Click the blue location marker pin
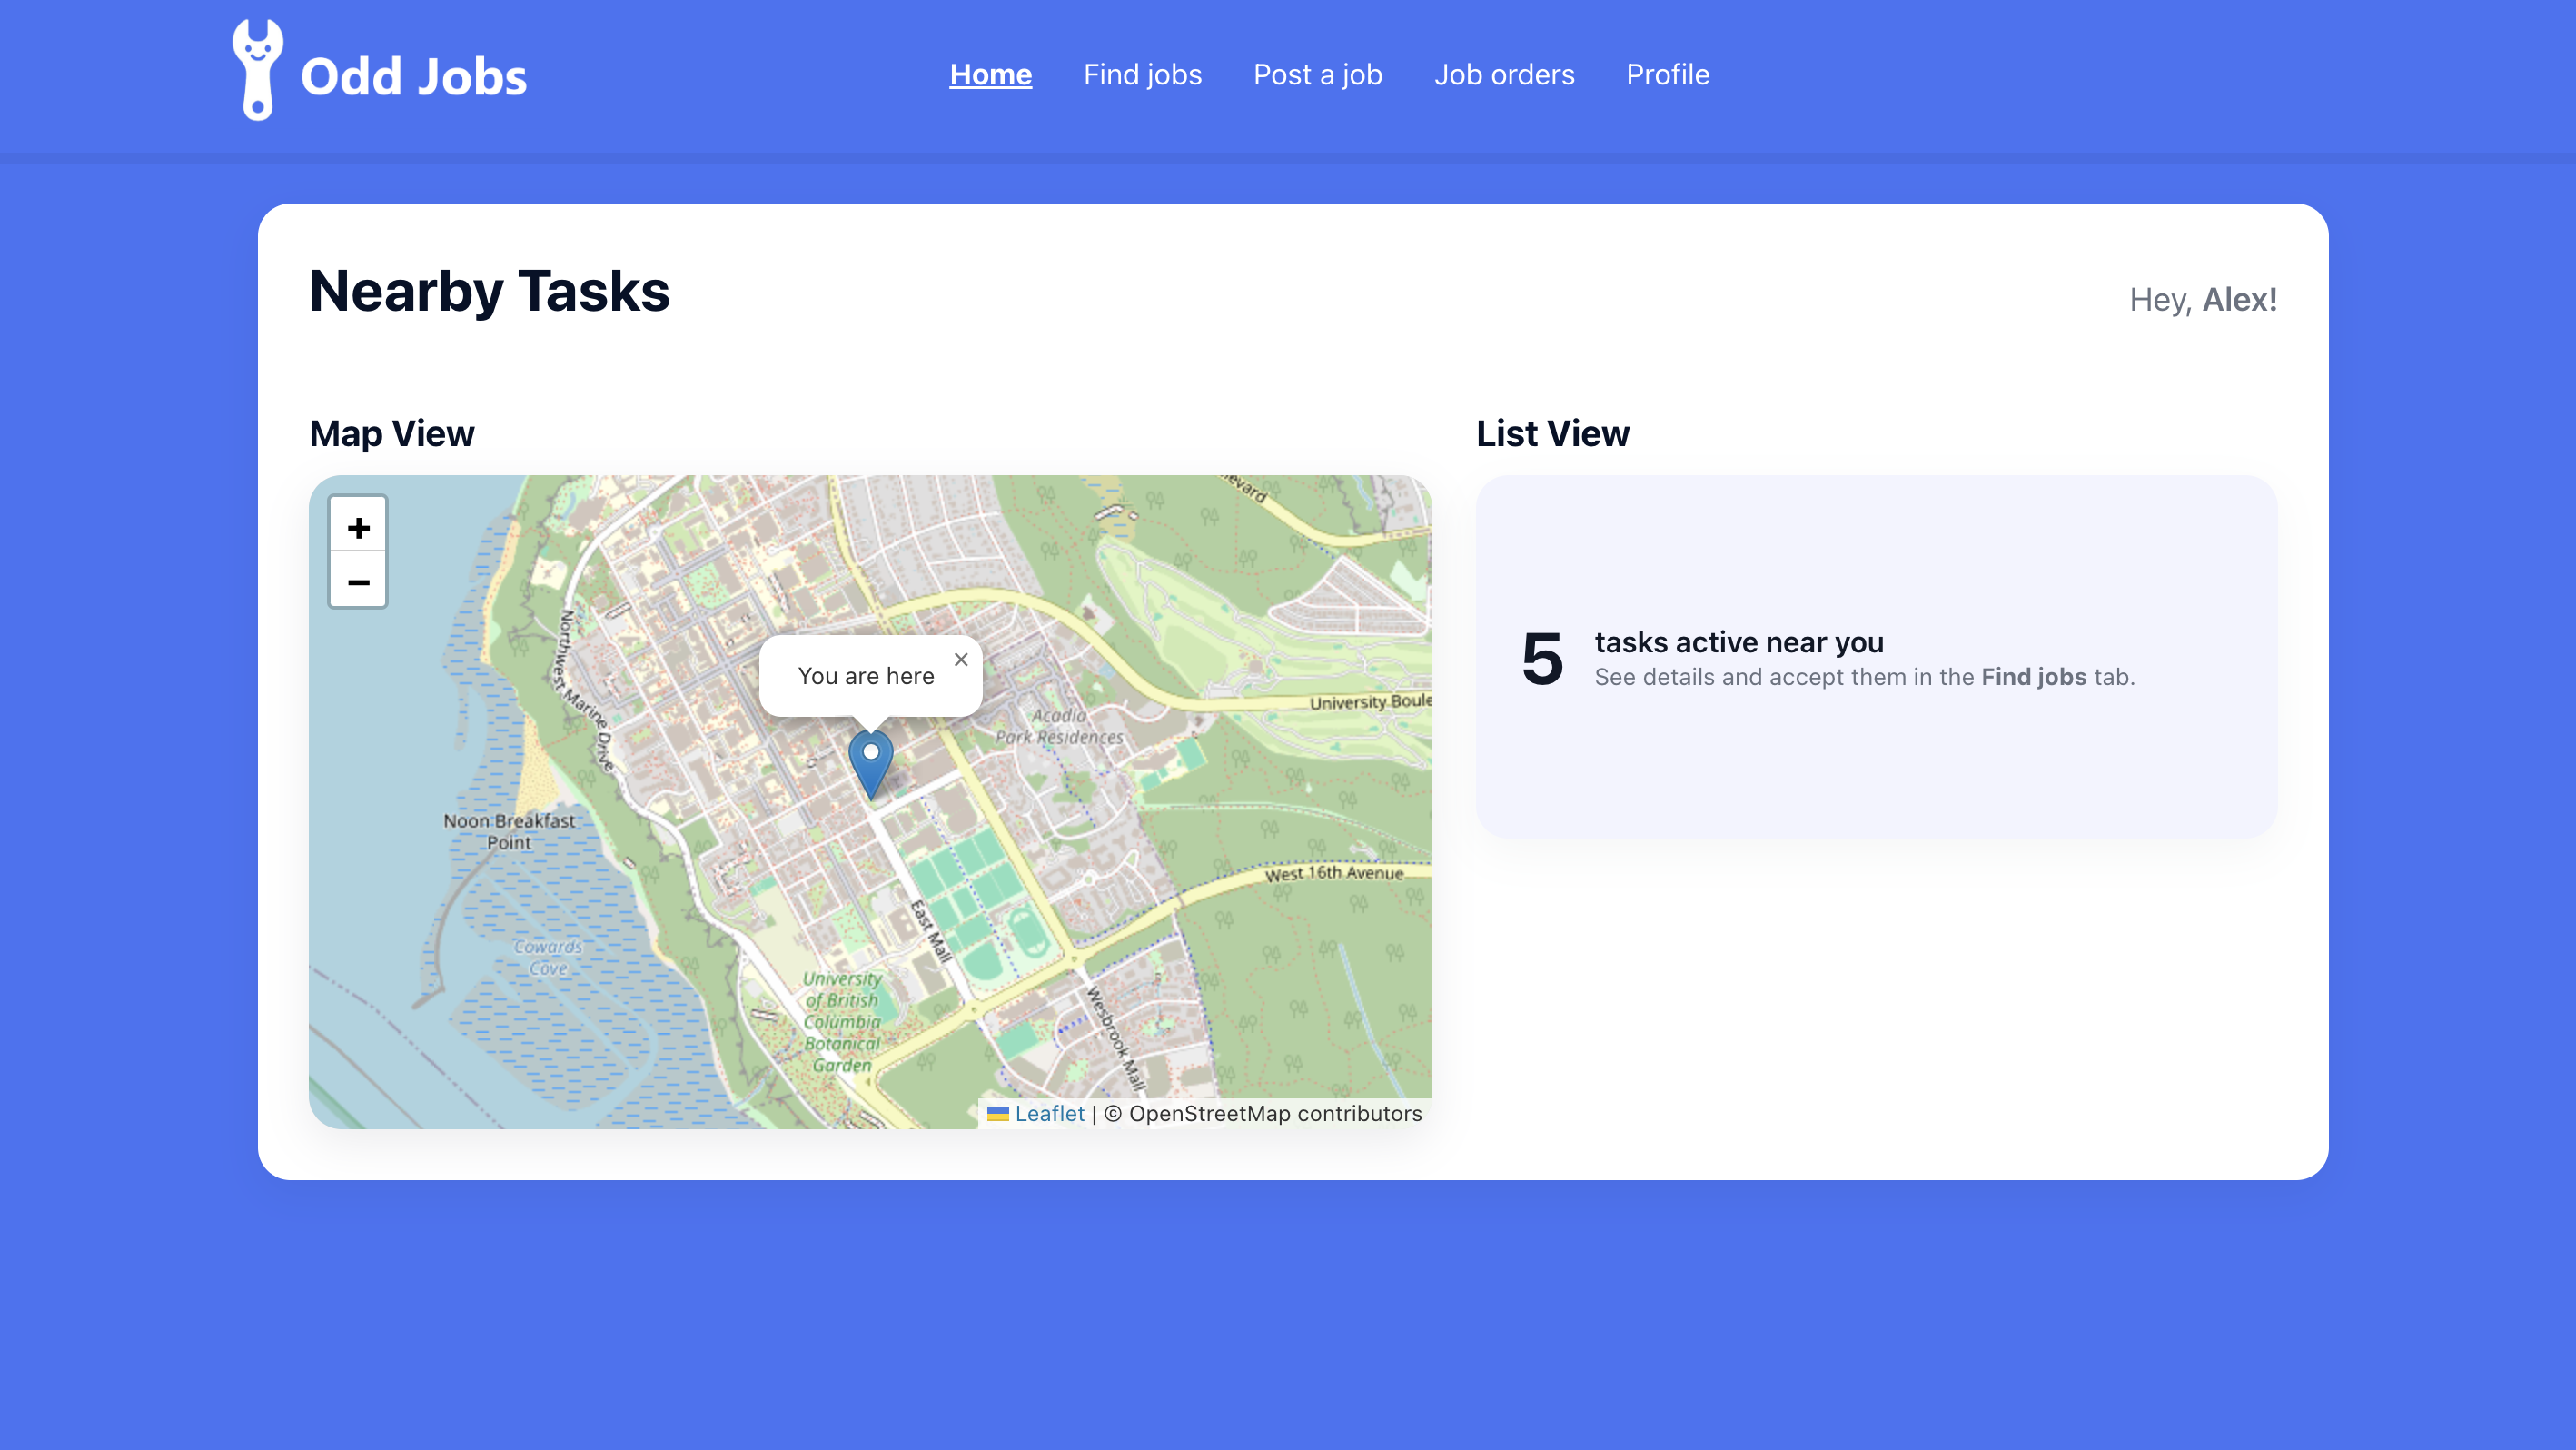2576x1450 pixels. 870,763
